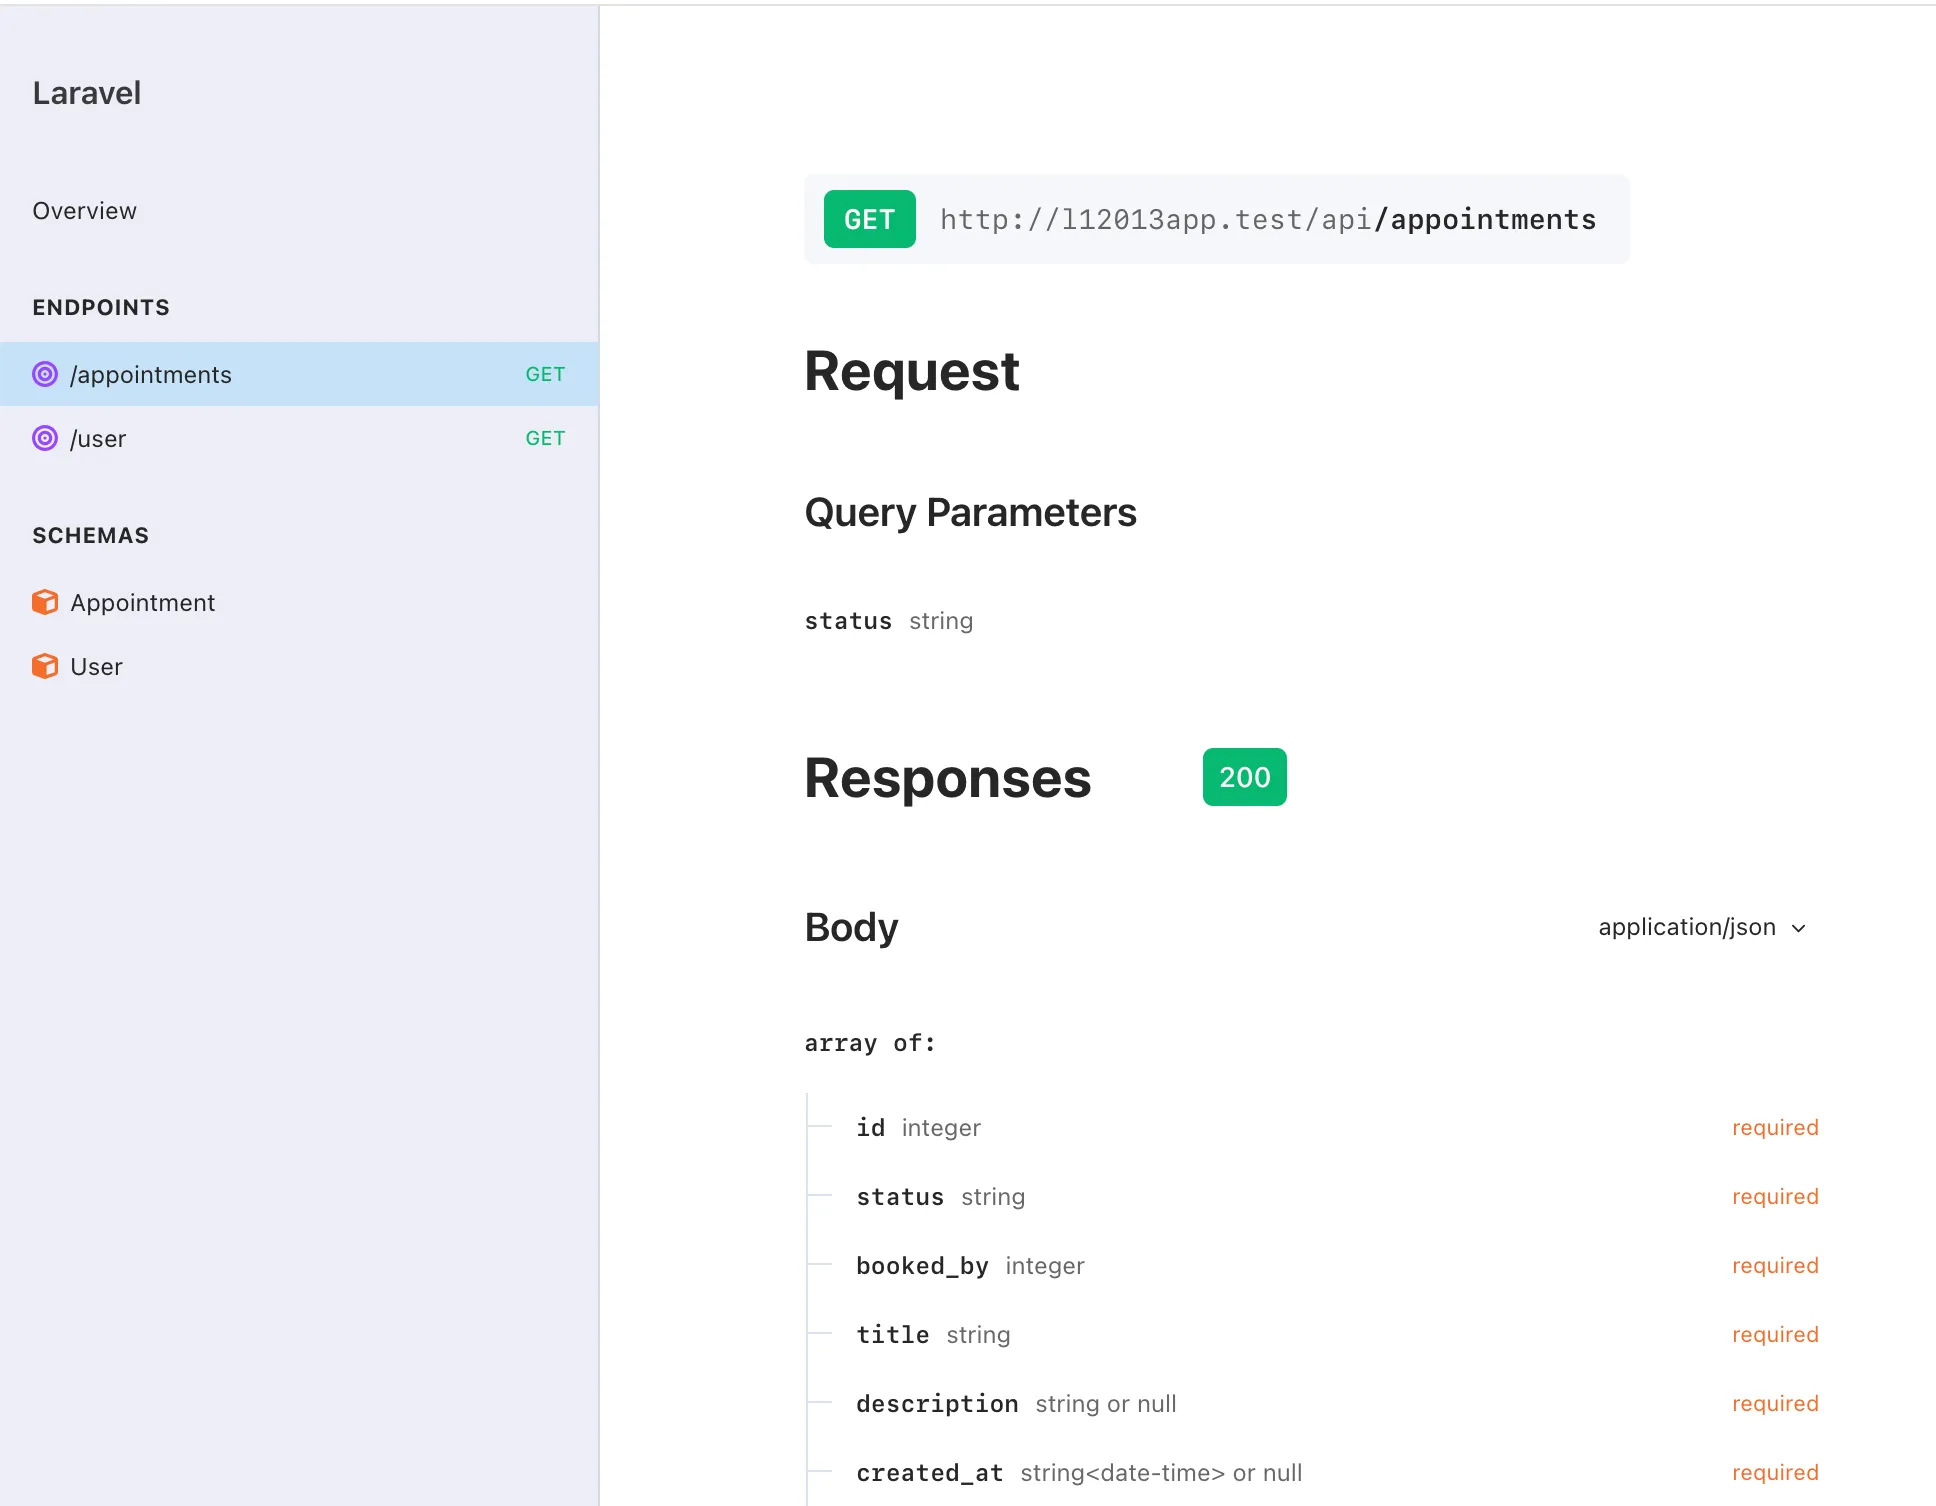Image resolution: width=1936 pixels, height=1506 pixels.
Task: Click the orange cube icon beside Appointment
Action: pyautogui.click(x=45, y=602)
